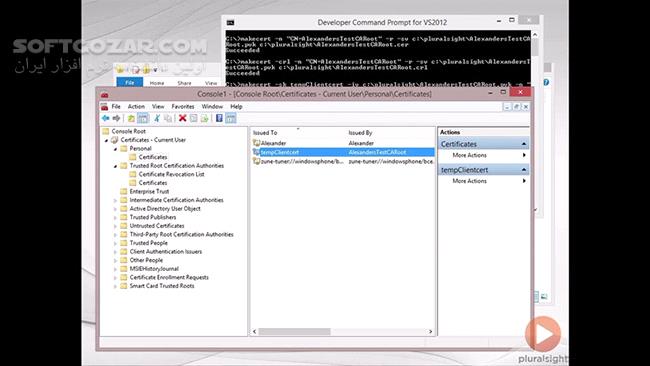Collapse the Certificates section in Actions pane
The height and width of the screenshot is (366, 650).
tap(524, 144)
